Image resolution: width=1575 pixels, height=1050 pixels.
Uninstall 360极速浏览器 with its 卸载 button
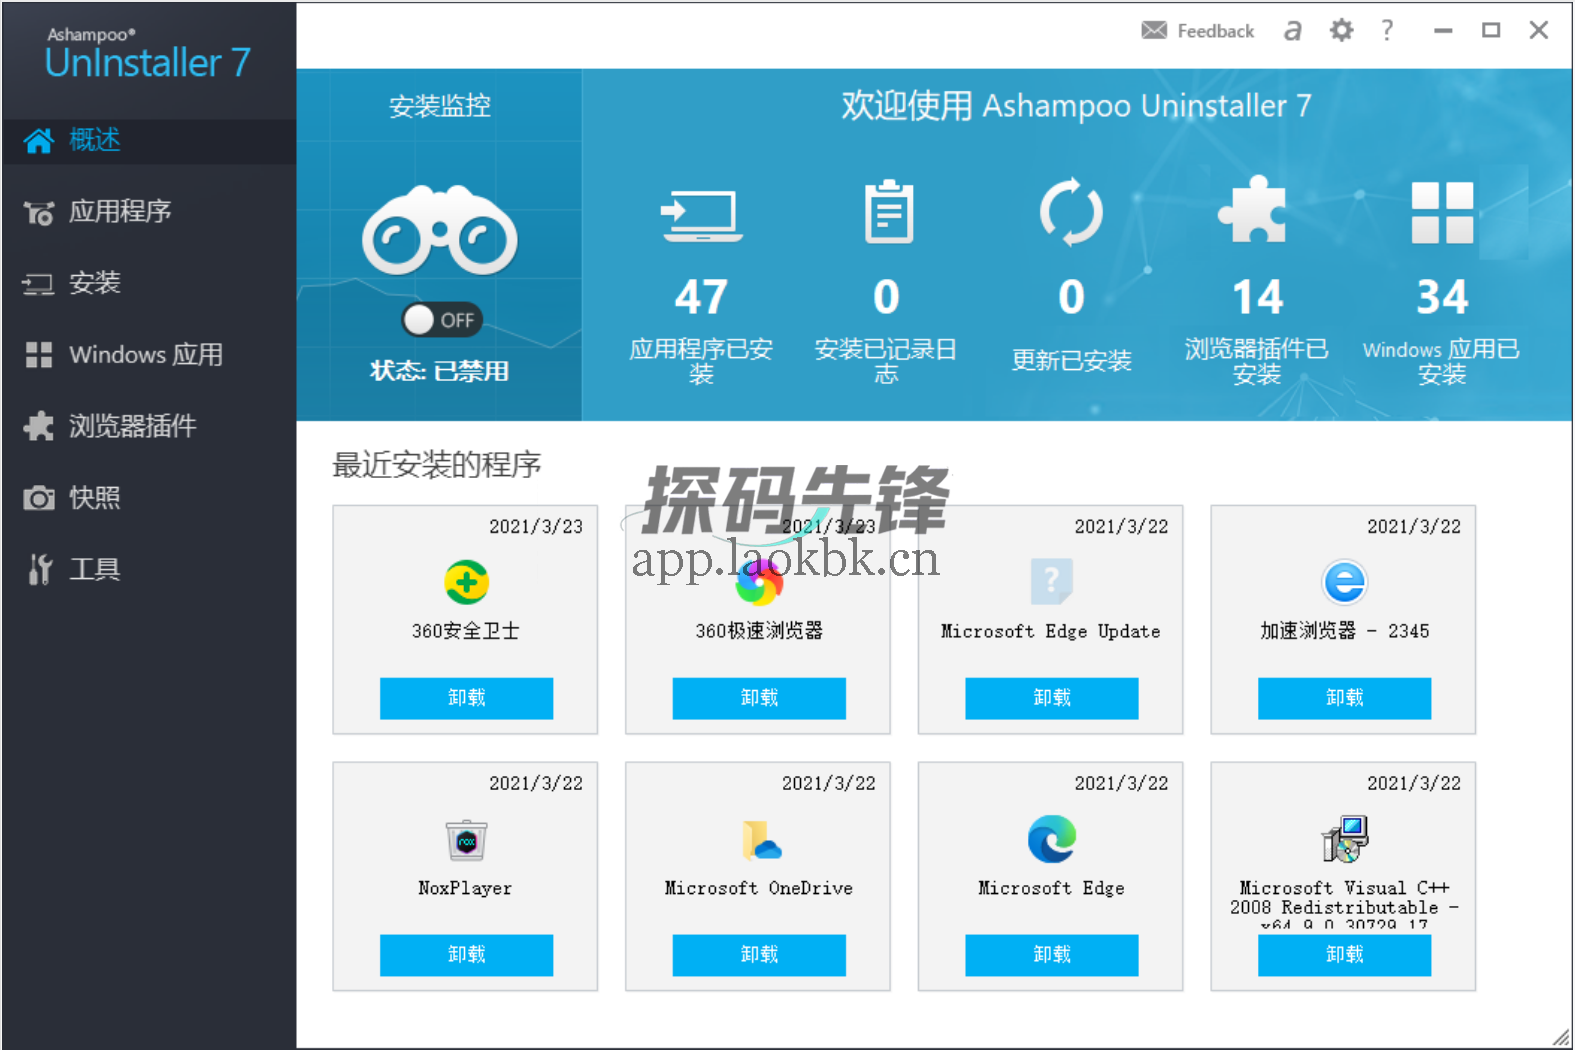759,698
